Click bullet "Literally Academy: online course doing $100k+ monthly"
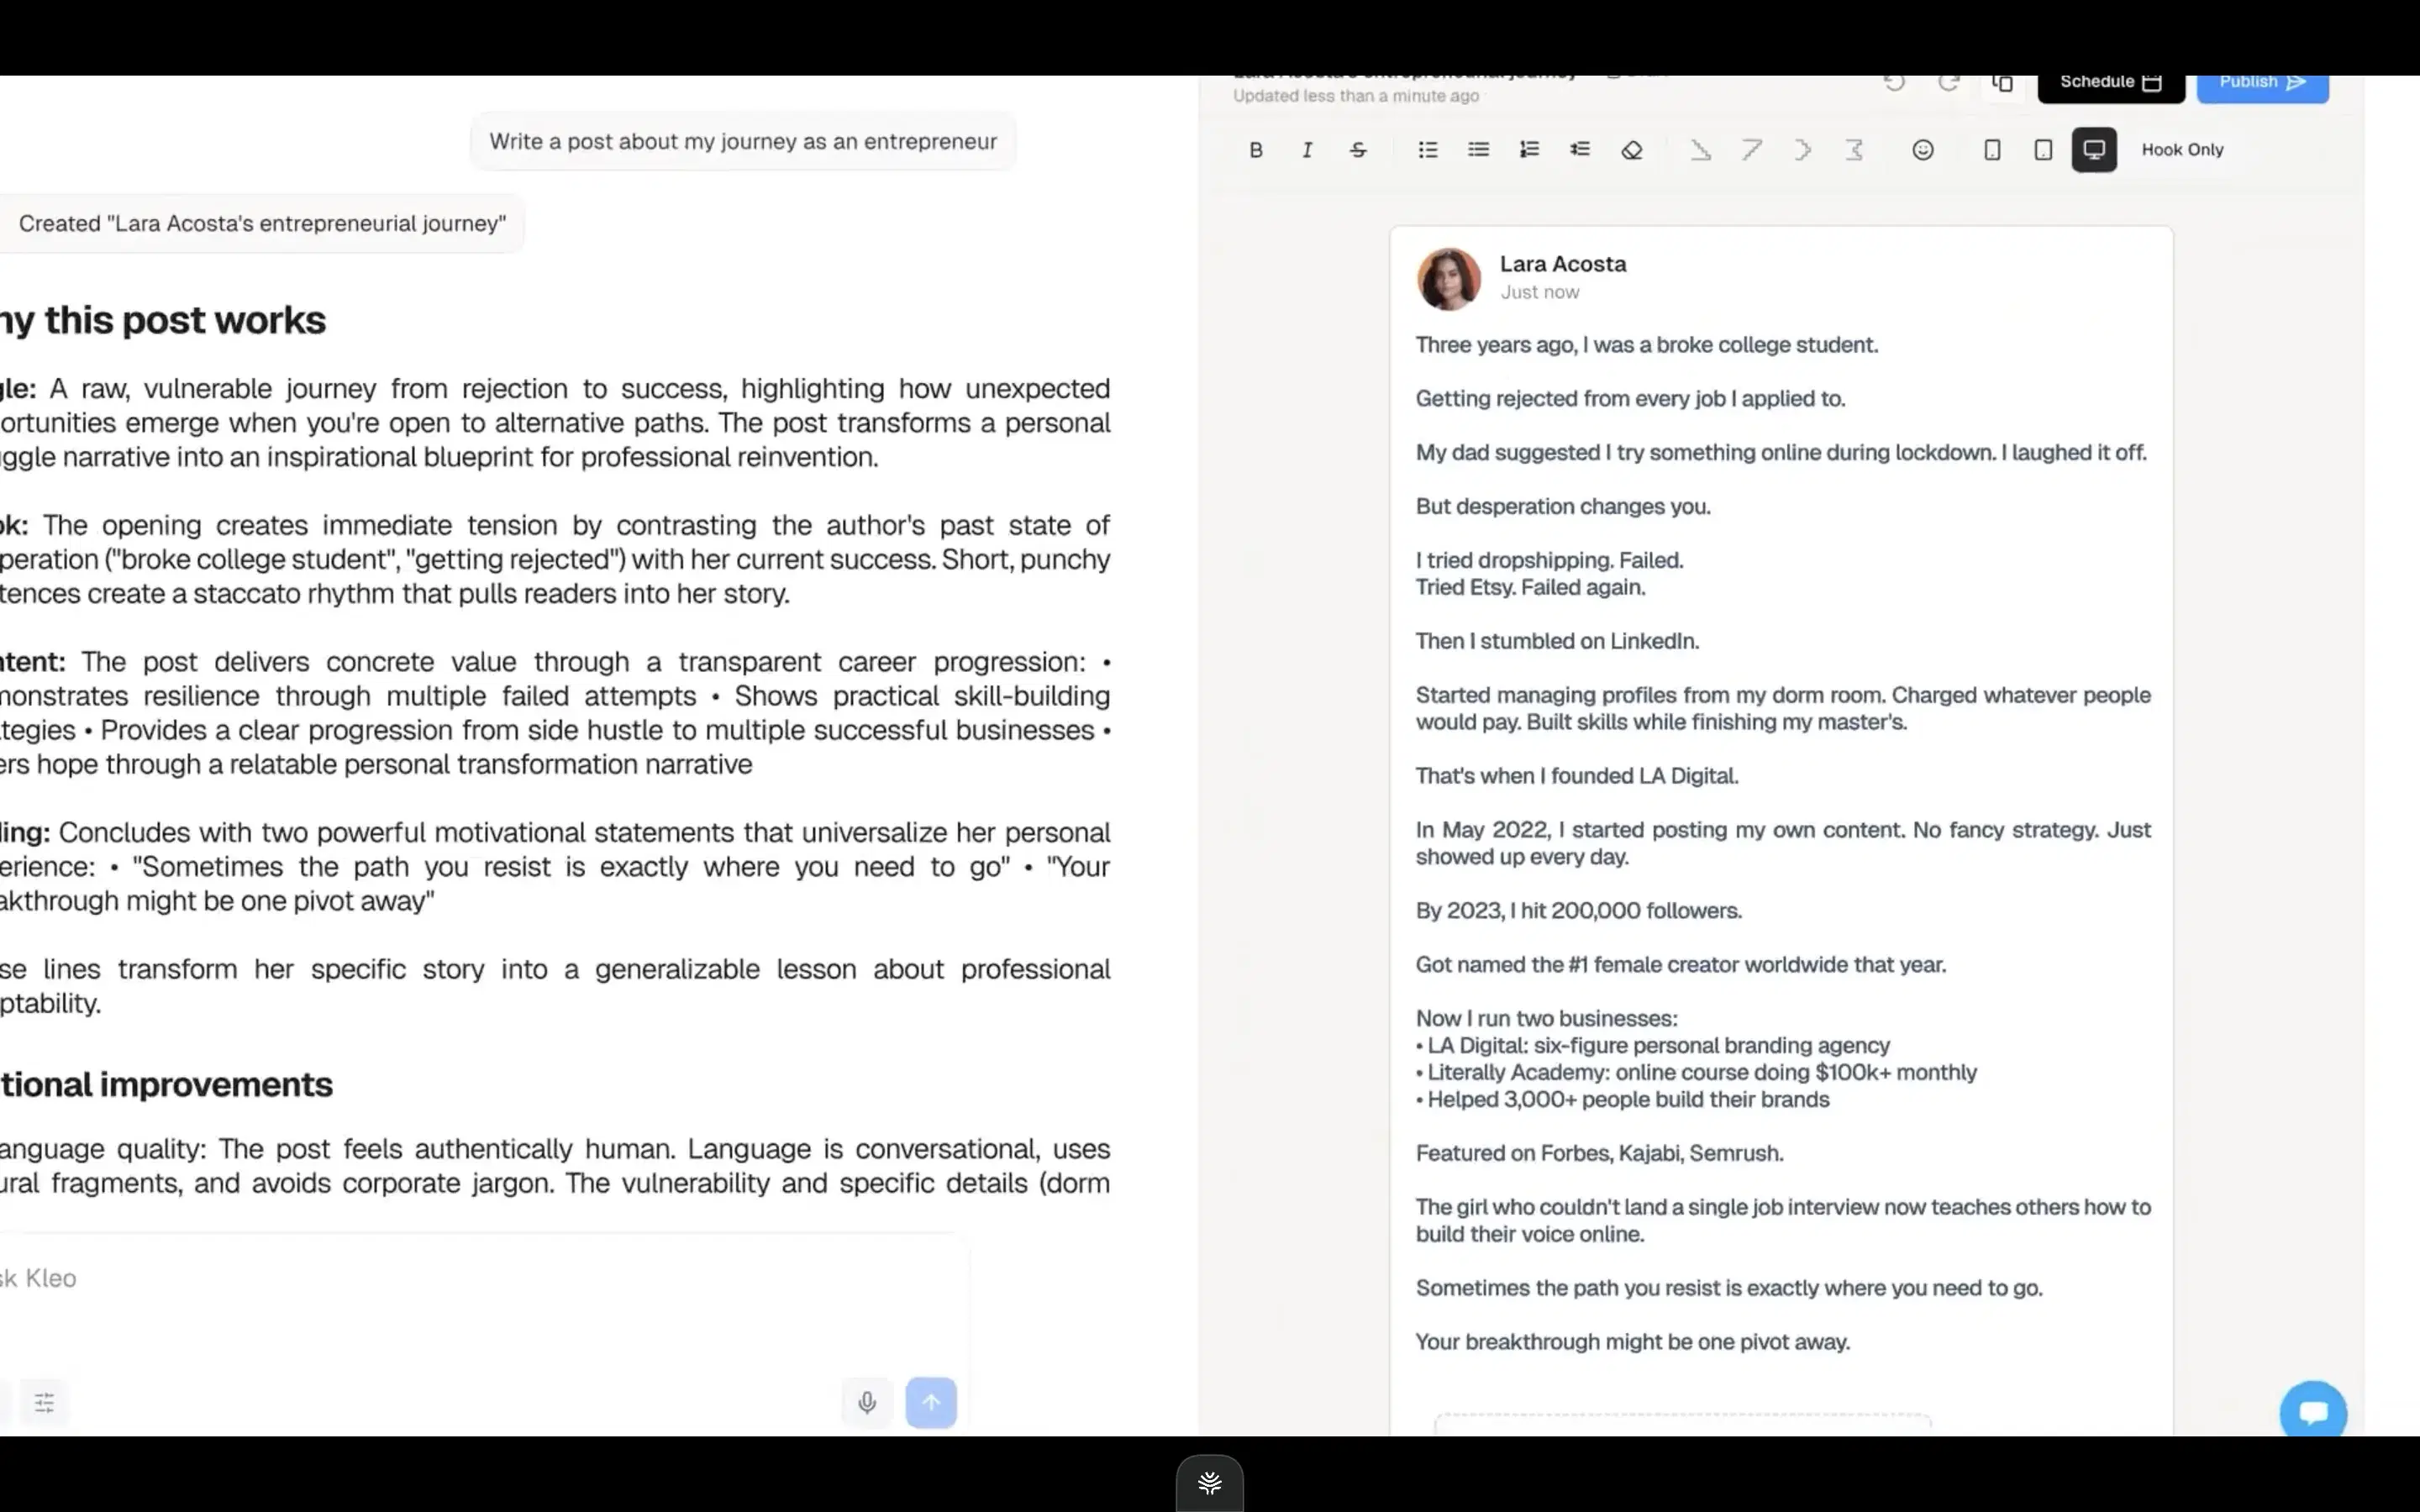Image resolution: width=2420 pixels, height=1512 pixels. [x=1696, y=1073]
